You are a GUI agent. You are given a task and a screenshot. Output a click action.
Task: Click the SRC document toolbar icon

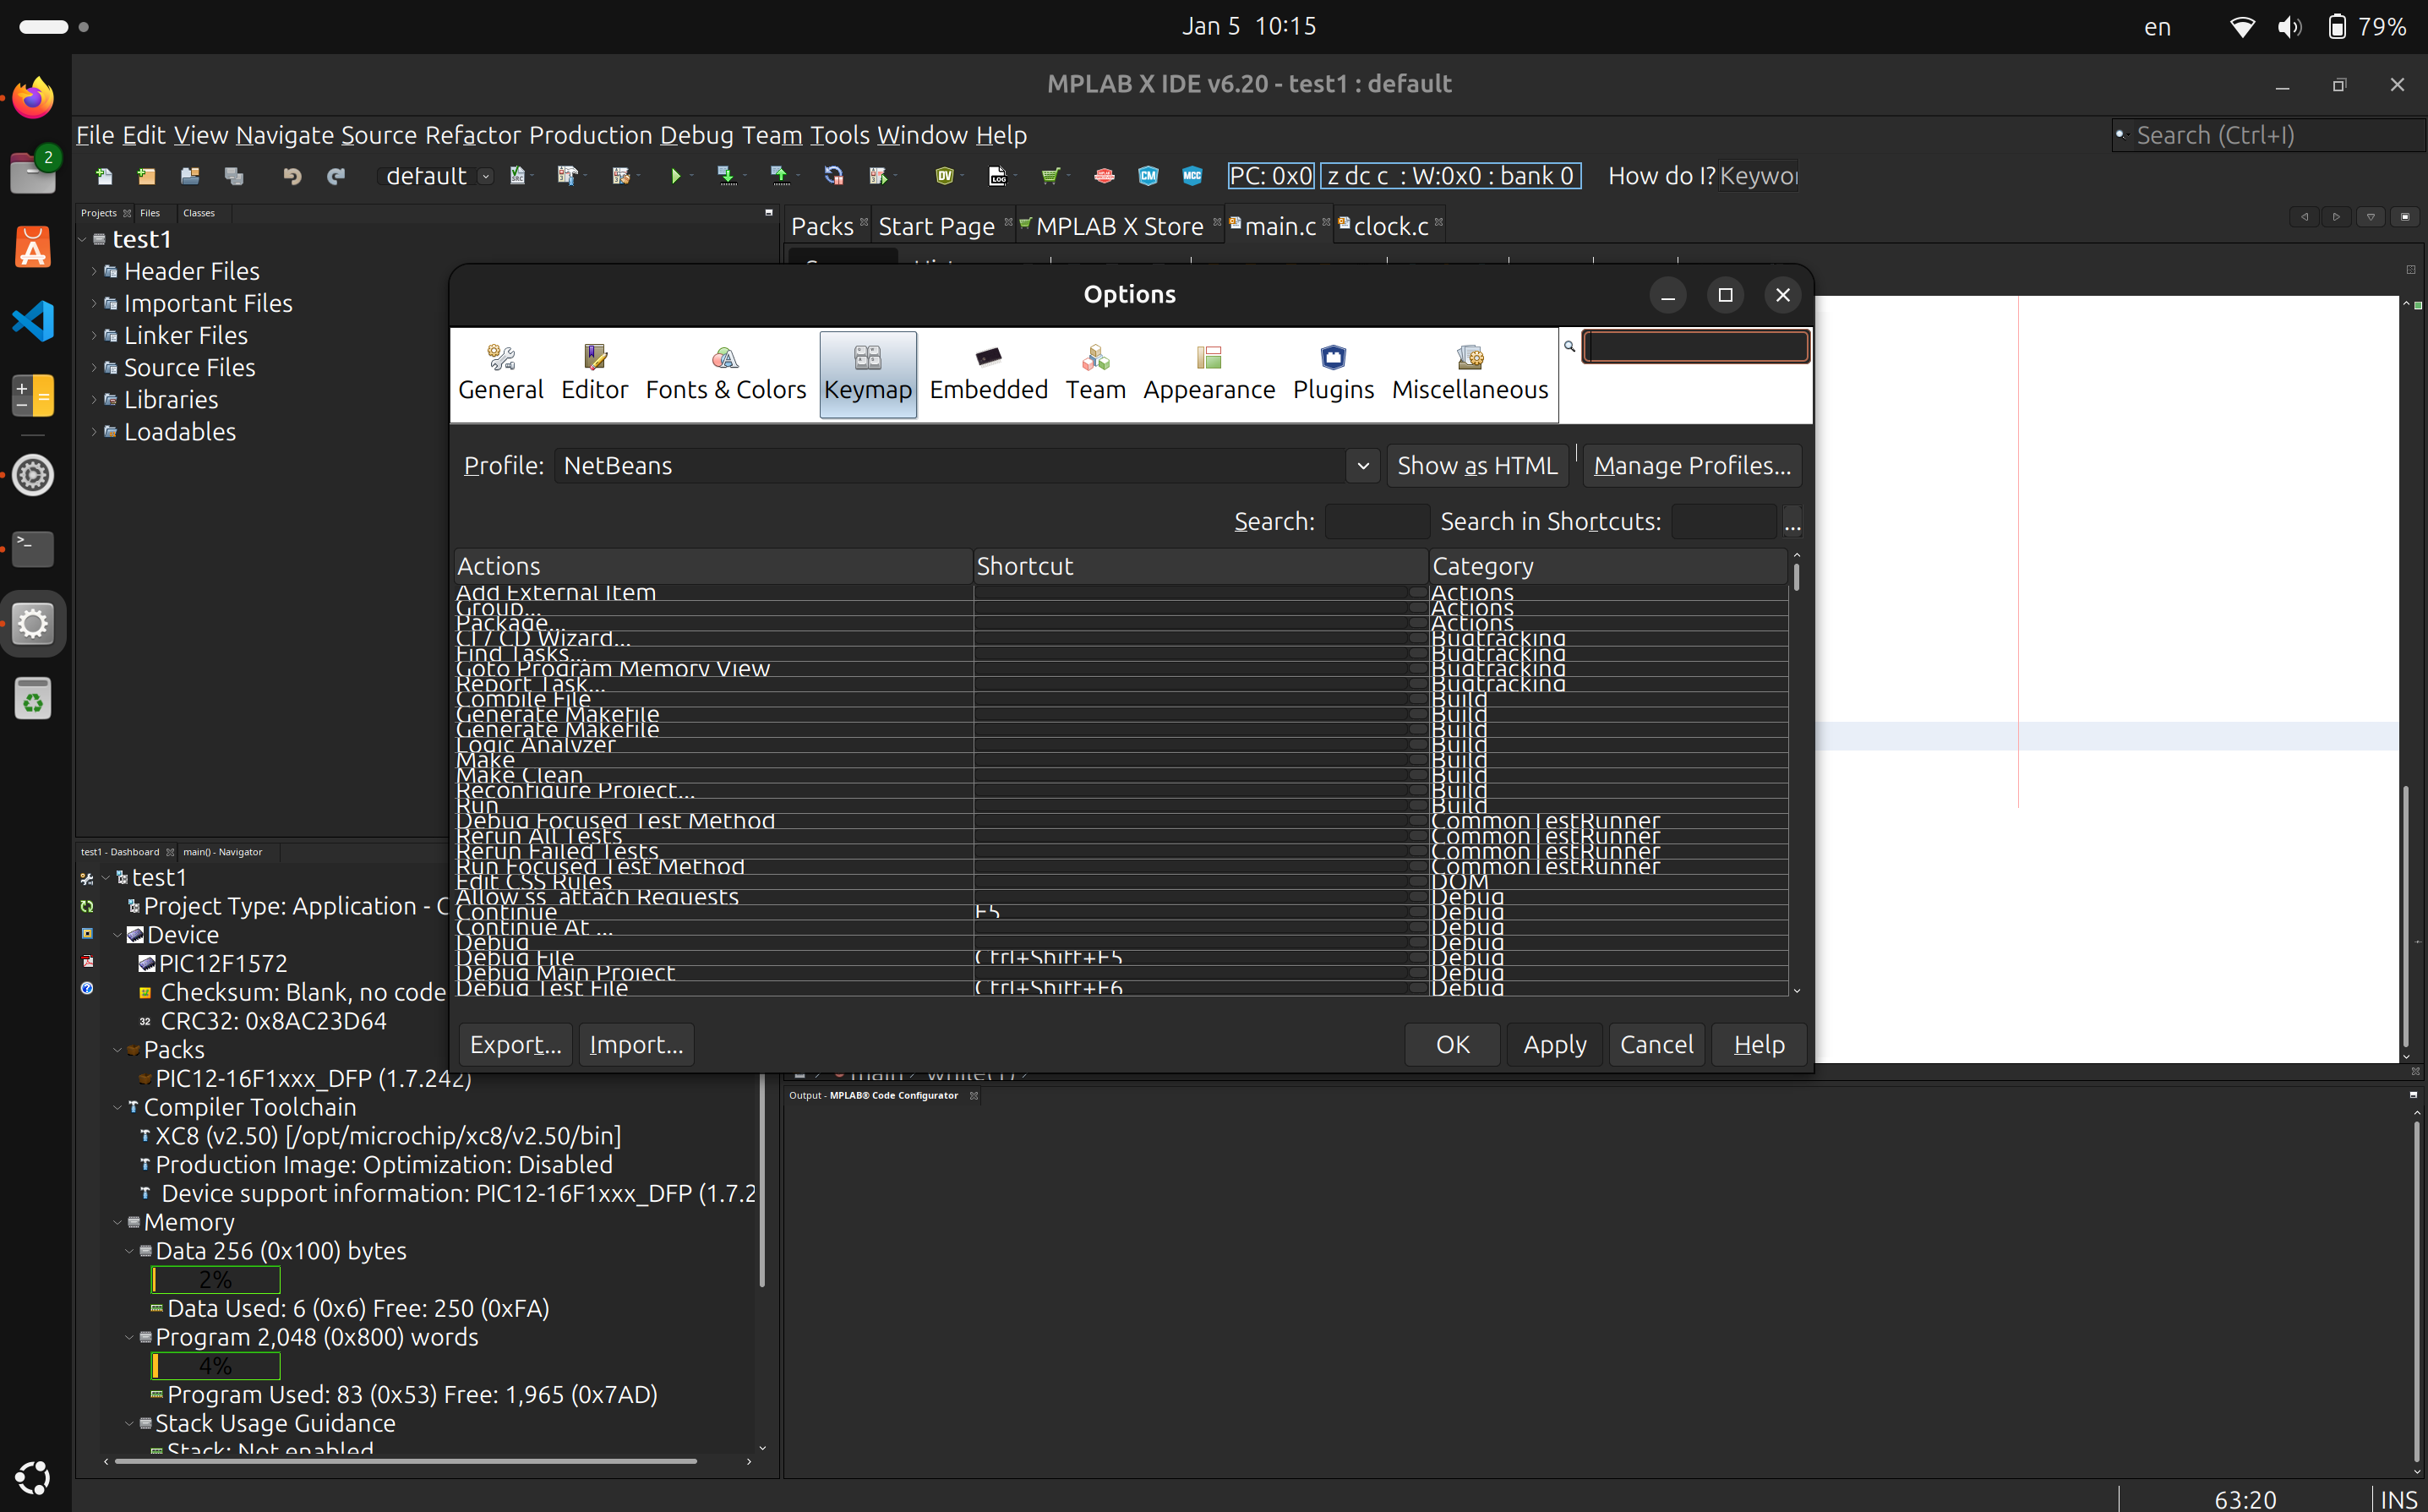pos(517,176)
